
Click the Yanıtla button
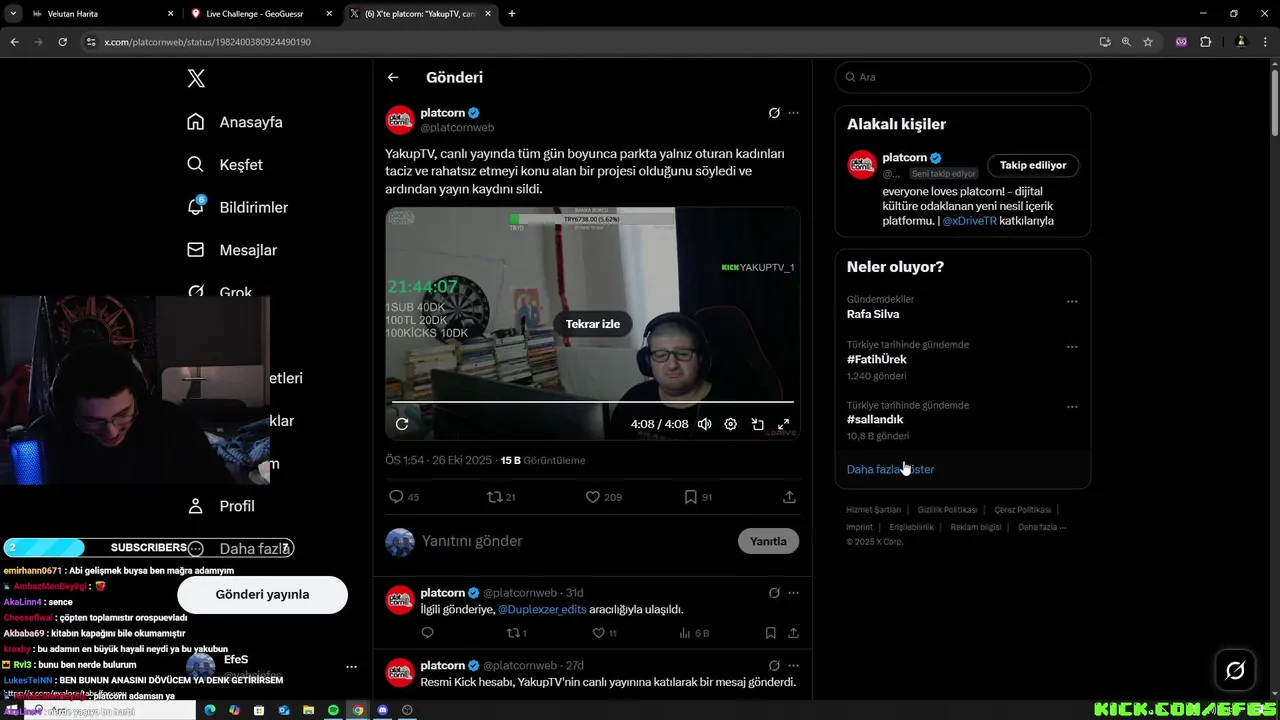click(768, 541)
